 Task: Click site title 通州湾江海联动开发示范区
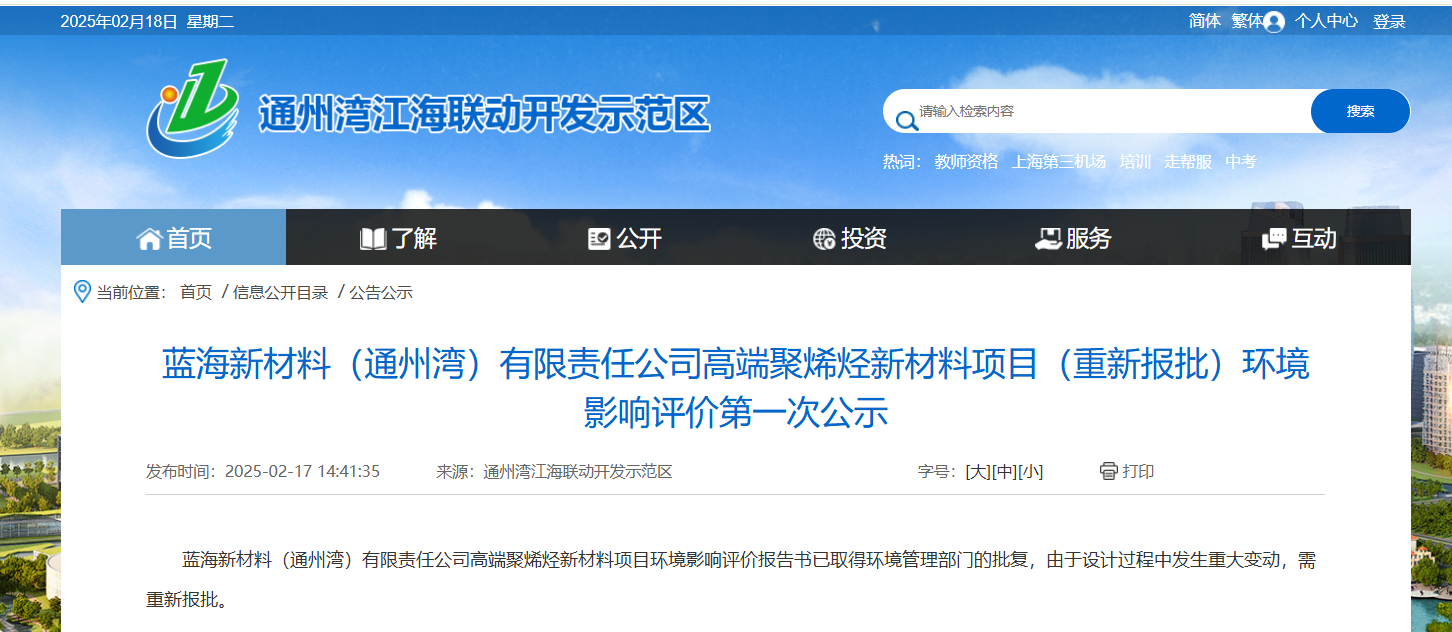[x=485, y=115]
